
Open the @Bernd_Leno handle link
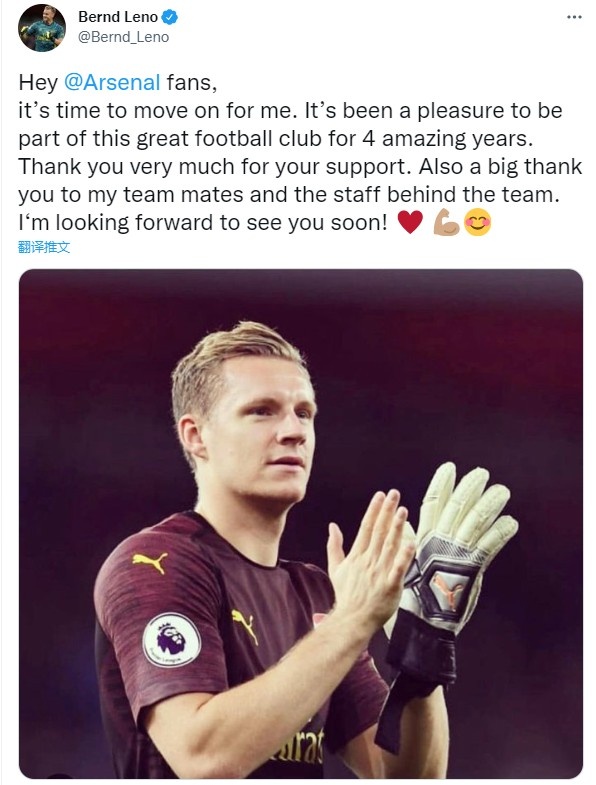click(x=123, y=38)
